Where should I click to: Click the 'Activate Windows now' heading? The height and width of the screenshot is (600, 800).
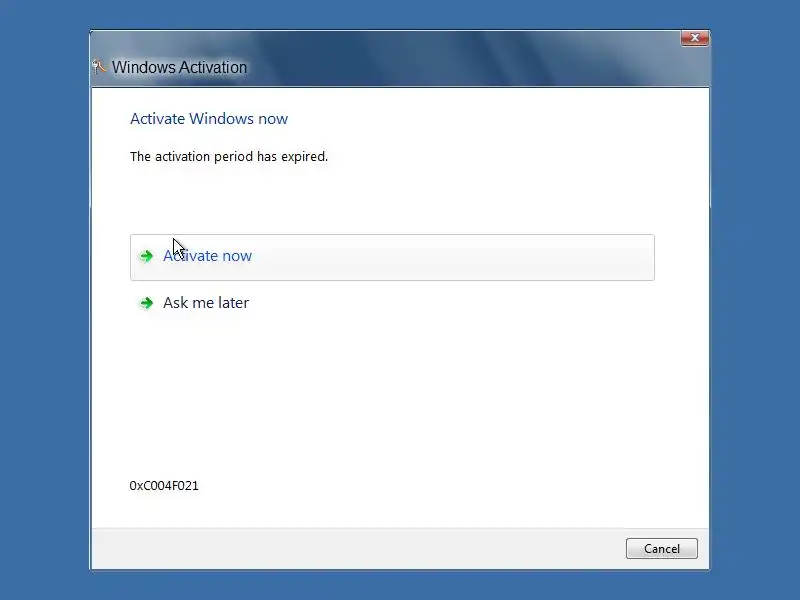(x=209, y=119)
